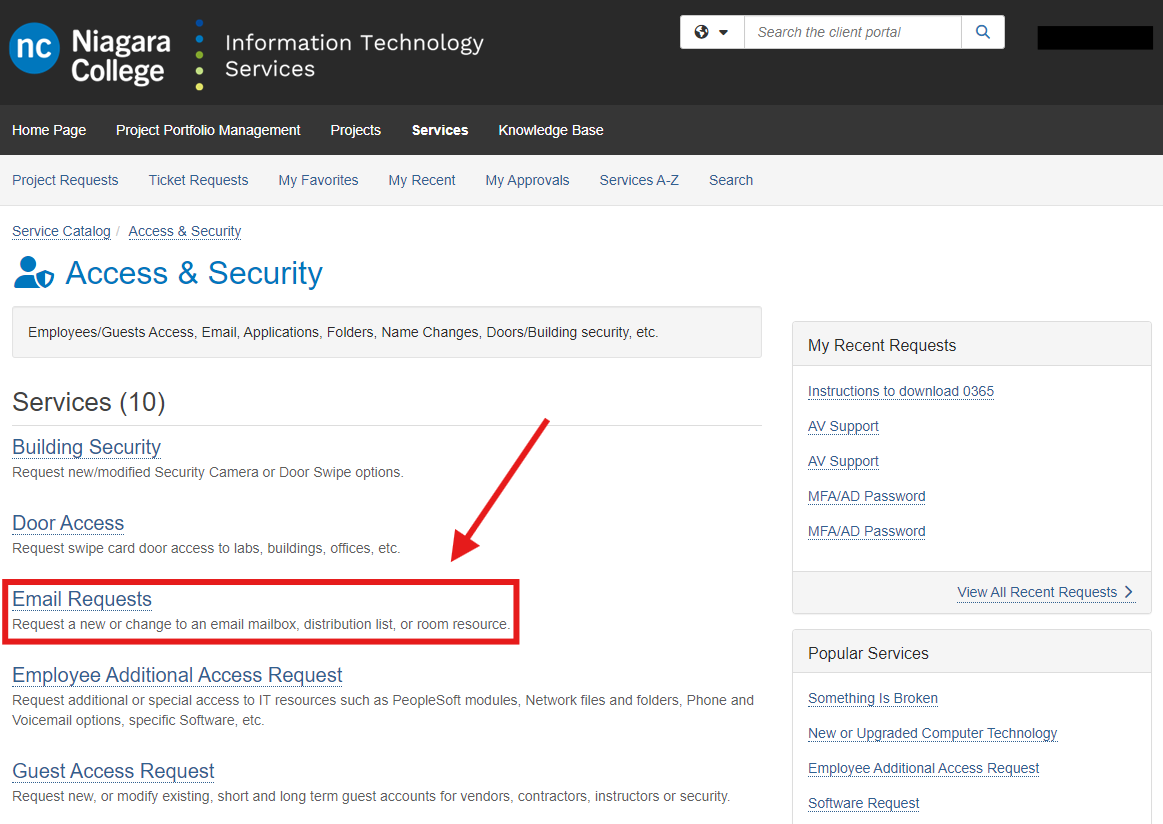
Task: Open the Door Access service
Action: 67,523
